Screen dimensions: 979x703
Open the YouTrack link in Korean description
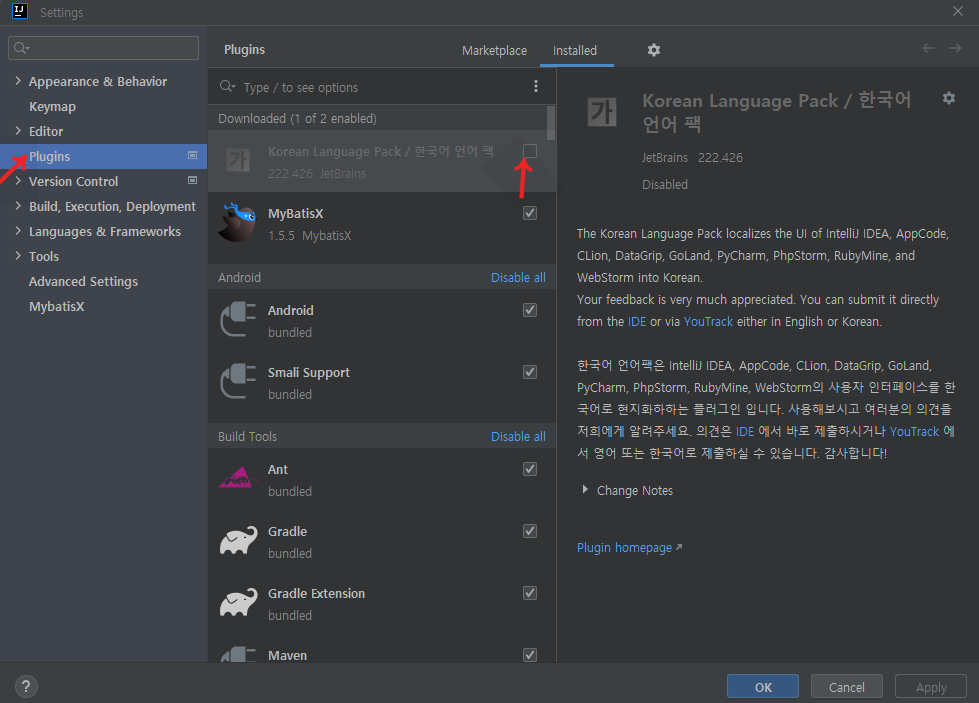(x=914, y=431)
